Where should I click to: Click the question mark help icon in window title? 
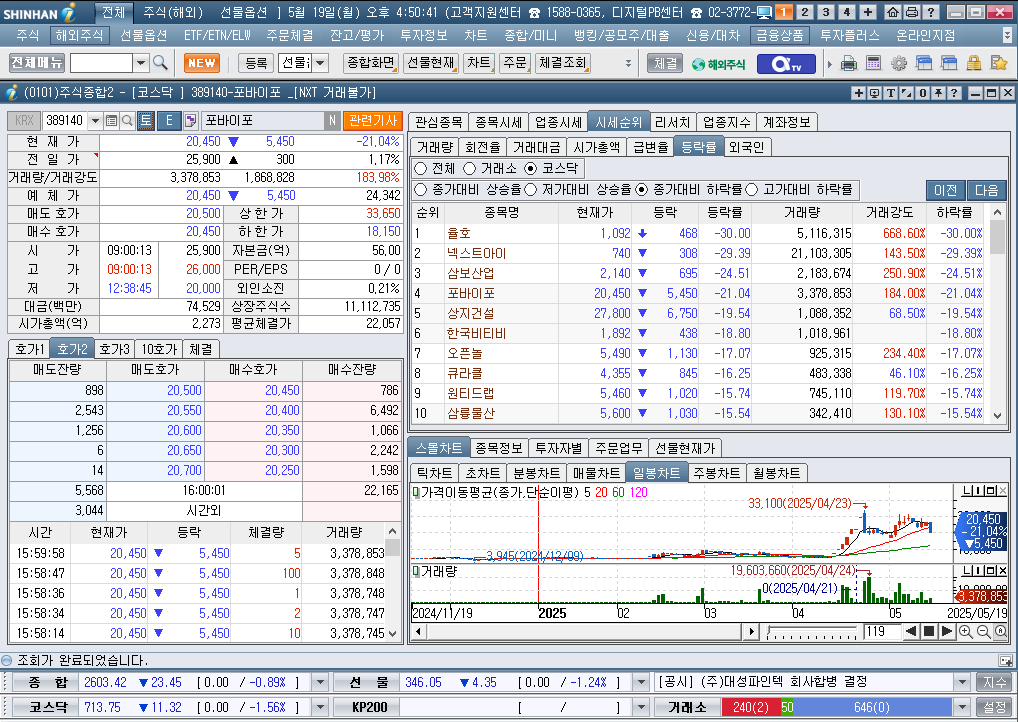point(954,93)
